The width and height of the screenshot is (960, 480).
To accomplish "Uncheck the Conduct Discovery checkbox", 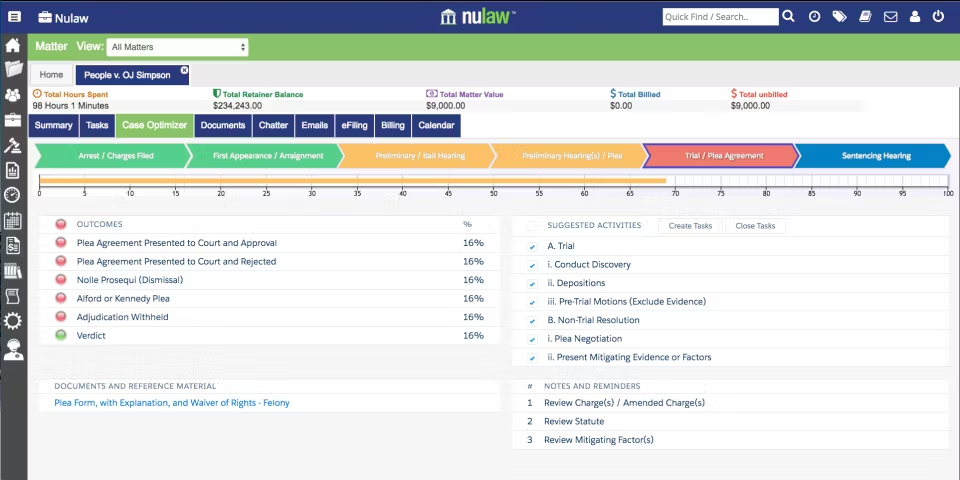I will click(x=532, y=266).
